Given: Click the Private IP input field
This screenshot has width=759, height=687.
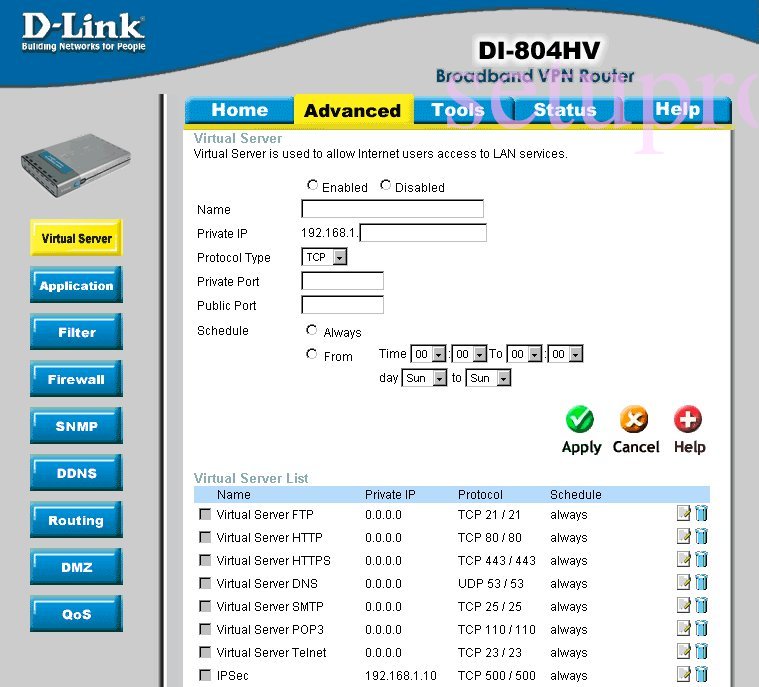Looking at the screenshot, I should 423,232.
